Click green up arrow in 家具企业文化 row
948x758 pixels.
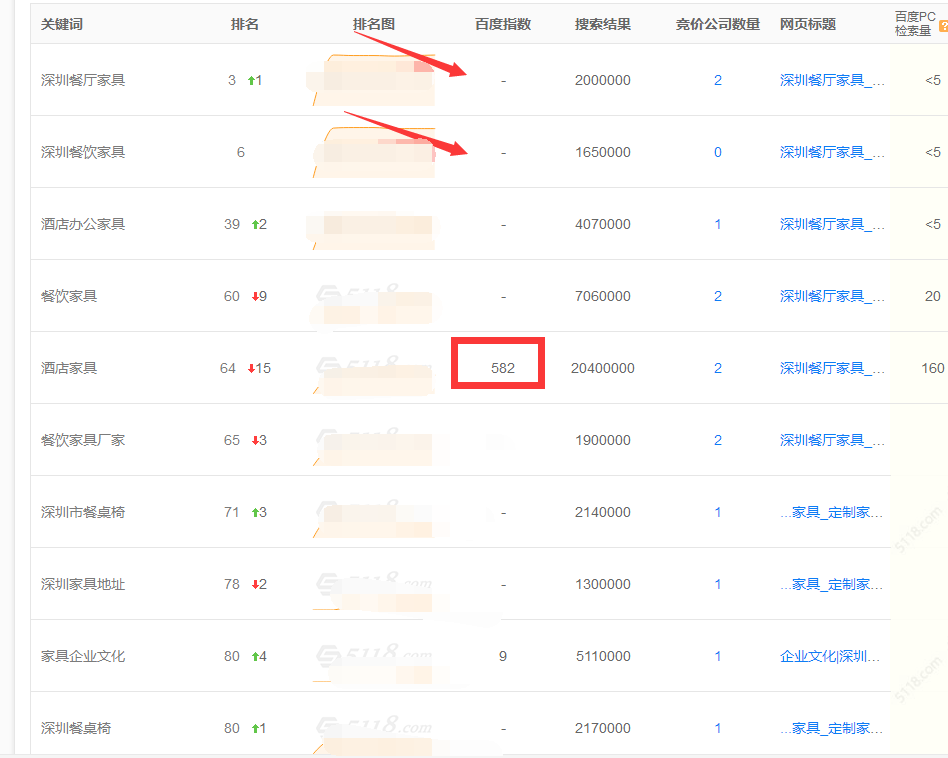pos(253,657)
